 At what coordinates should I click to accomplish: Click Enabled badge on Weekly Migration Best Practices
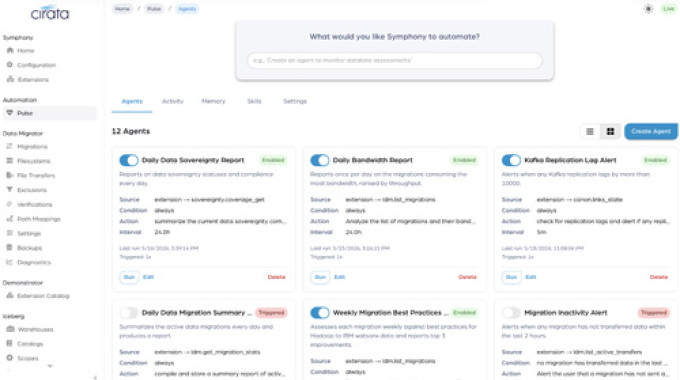[464, 312]
